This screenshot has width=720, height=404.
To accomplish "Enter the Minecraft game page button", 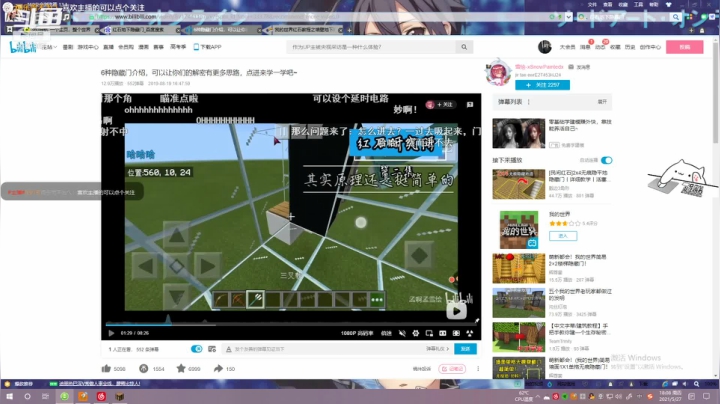I will [563, 236].
